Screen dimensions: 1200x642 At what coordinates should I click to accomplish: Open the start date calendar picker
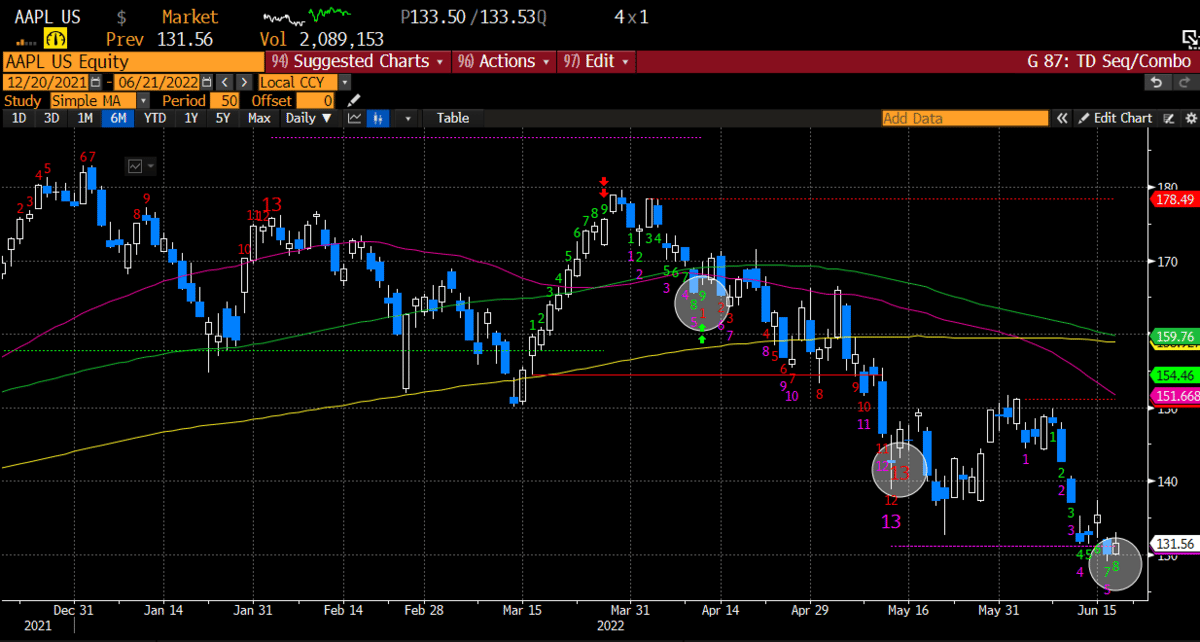click(x=95, y=82)
